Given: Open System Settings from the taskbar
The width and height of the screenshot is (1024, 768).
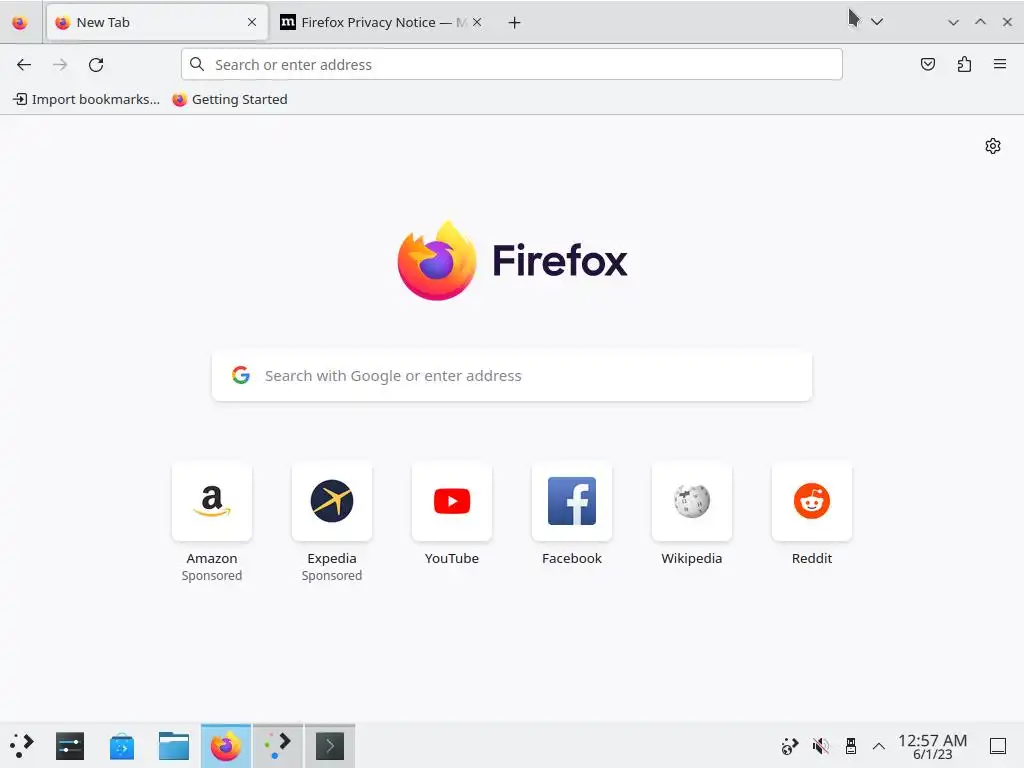Looking at the screenshot, I should 70,746.
